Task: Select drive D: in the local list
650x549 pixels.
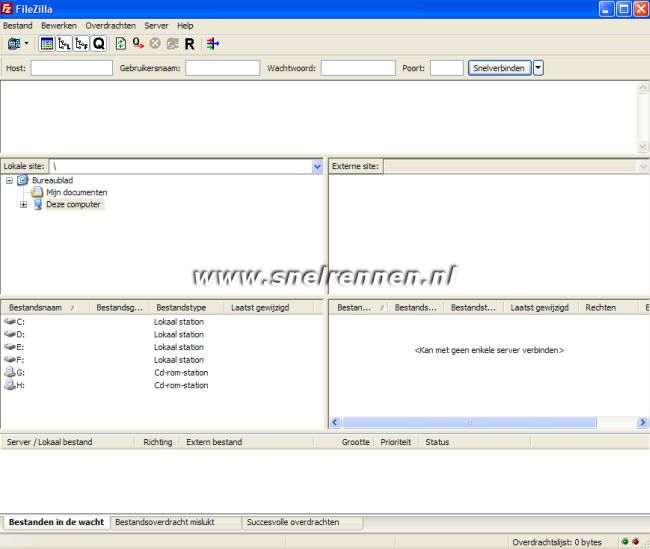Action: point(15,334)
